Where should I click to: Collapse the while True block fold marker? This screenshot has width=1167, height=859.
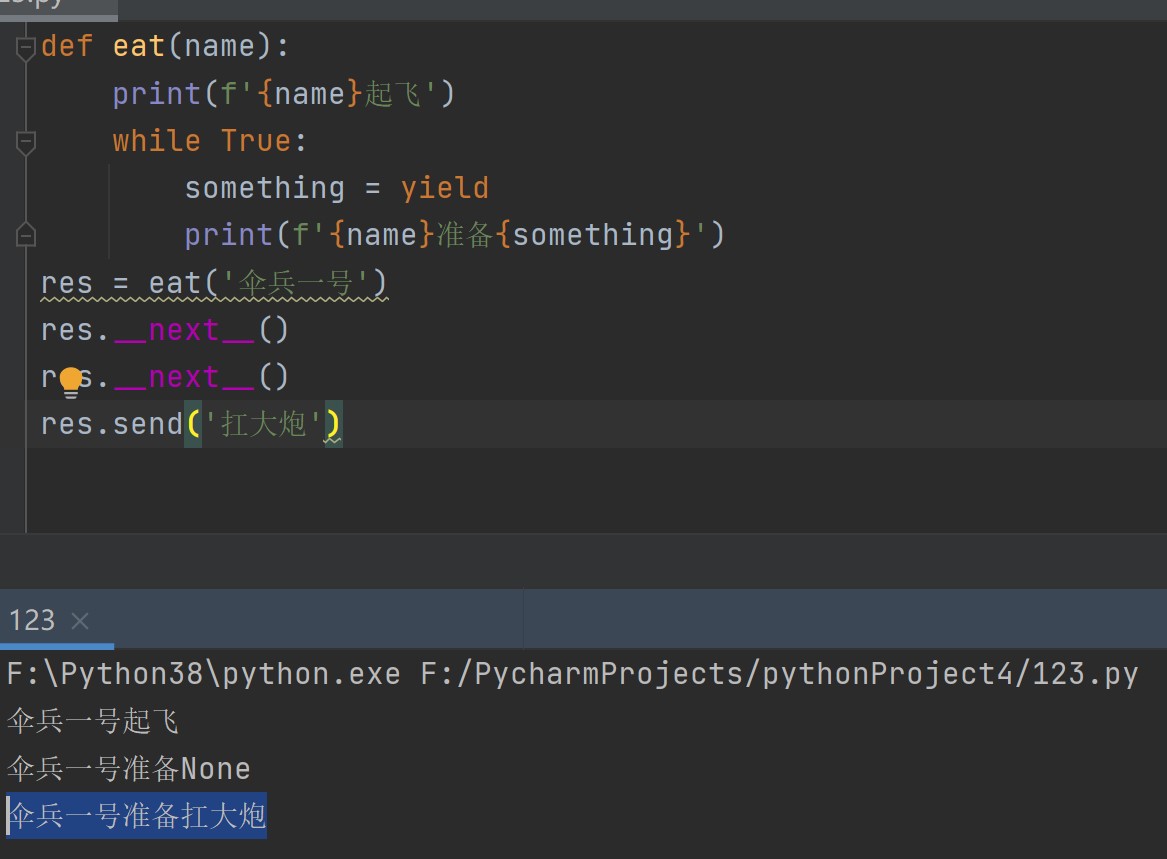[26, 142]
